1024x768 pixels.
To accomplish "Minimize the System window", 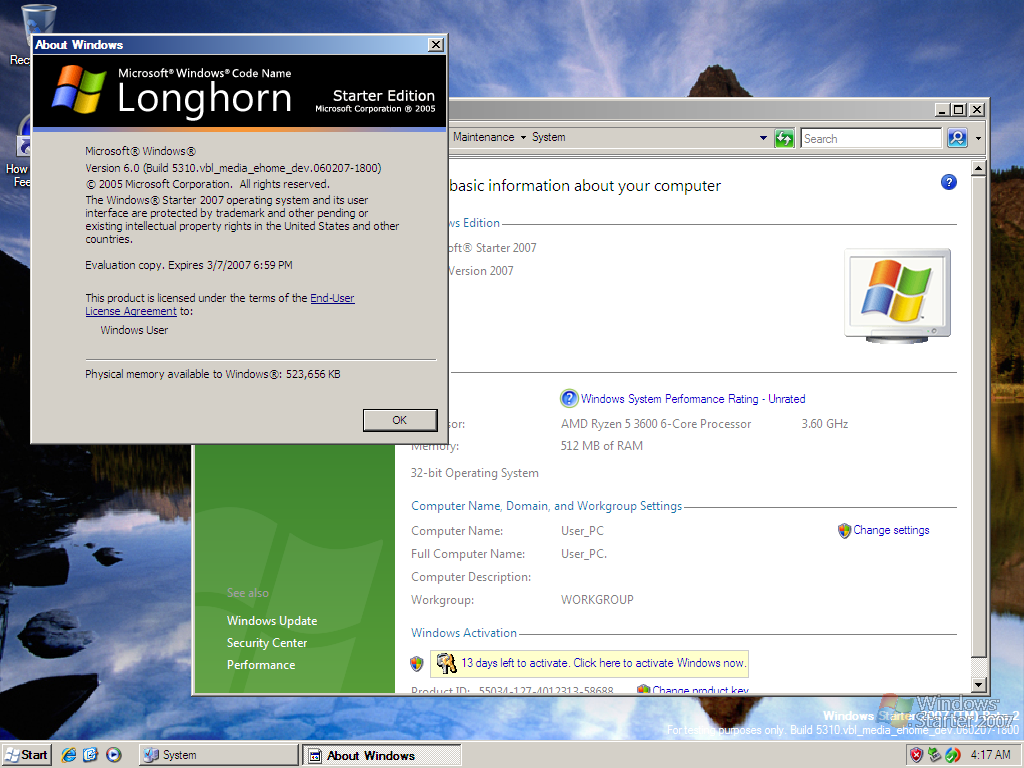I will coord(941,110).
